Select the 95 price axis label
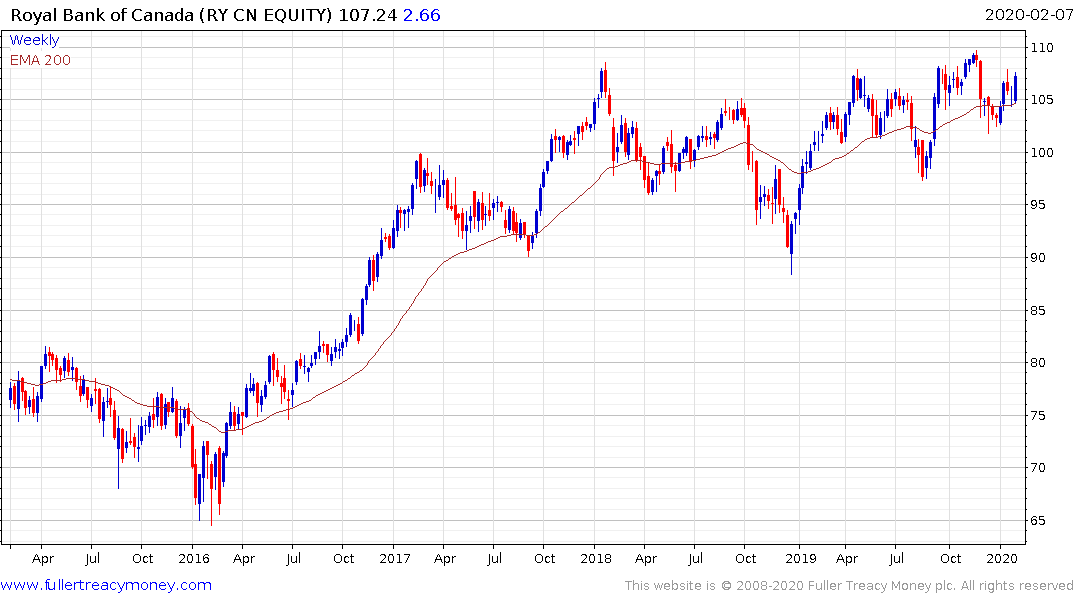Screen dimensions: 1075x600 1039,205
